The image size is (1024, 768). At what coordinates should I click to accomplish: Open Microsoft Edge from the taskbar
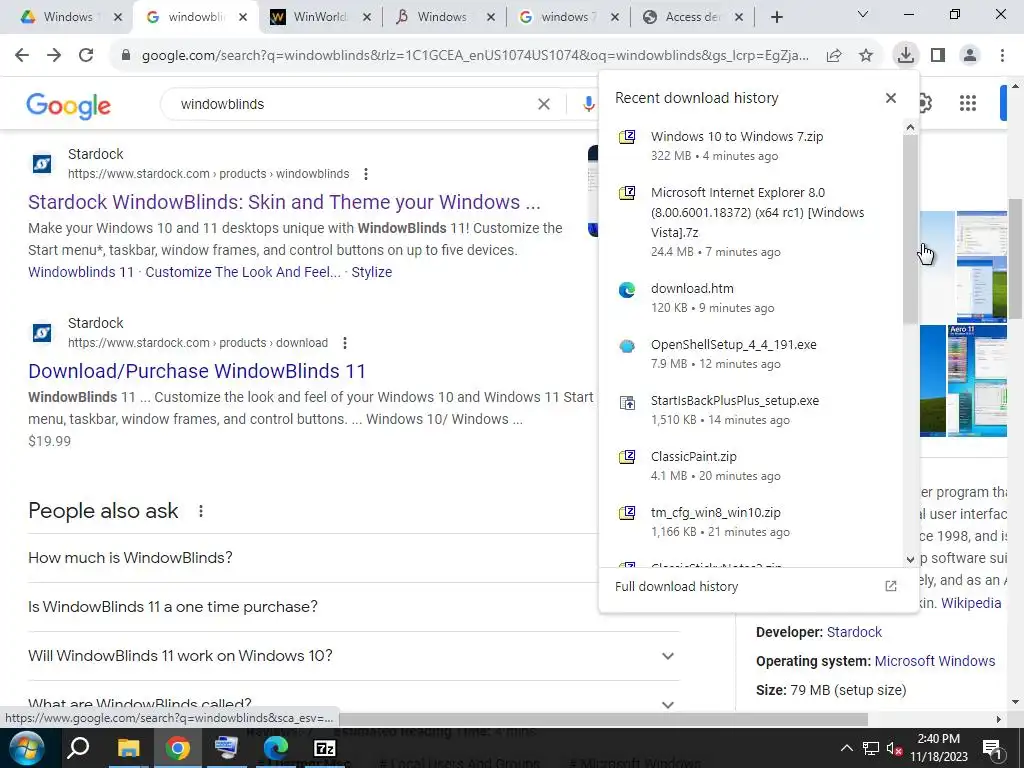pos(276,748)
